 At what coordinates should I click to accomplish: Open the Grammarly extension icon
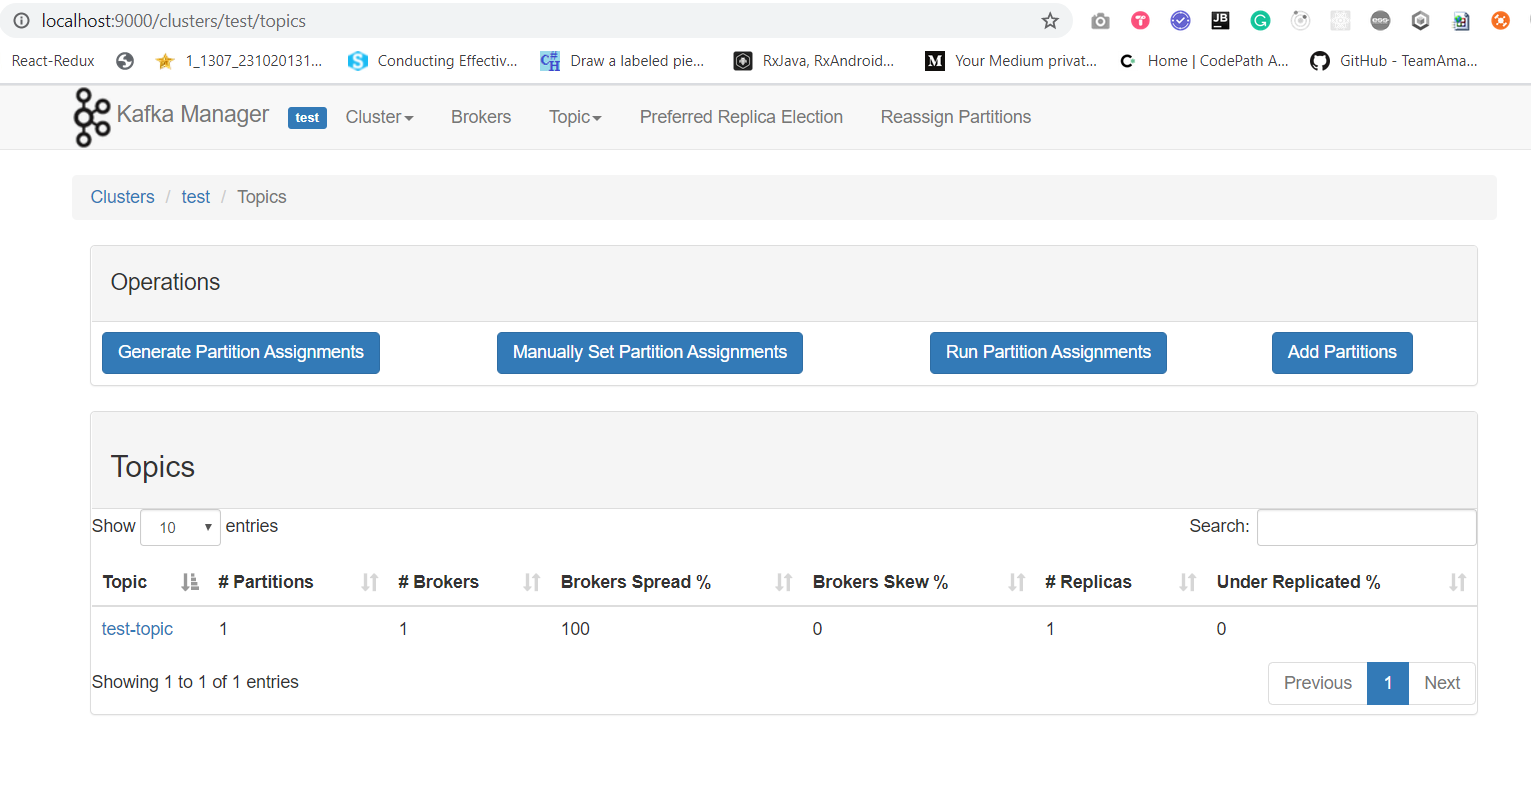(1260, 21)
